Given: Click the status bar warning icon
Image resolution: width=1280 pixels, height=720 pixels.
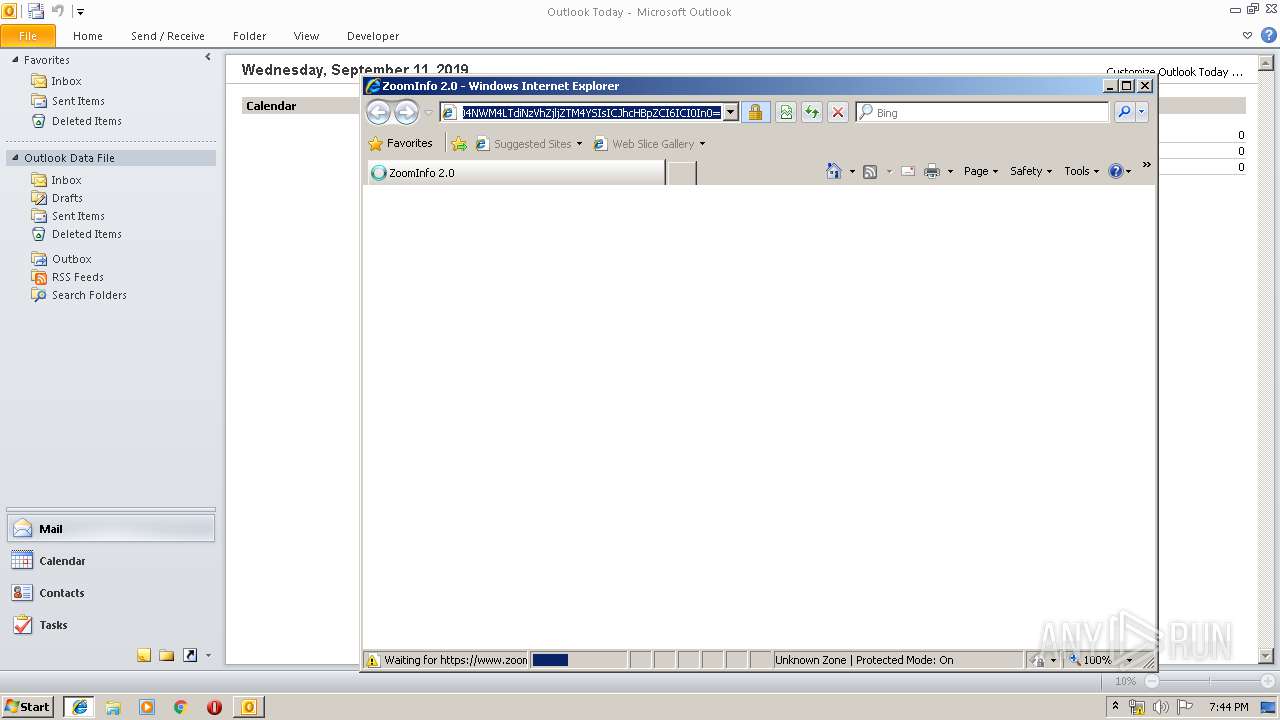Looking at the screenshot, I should [373, 660].
